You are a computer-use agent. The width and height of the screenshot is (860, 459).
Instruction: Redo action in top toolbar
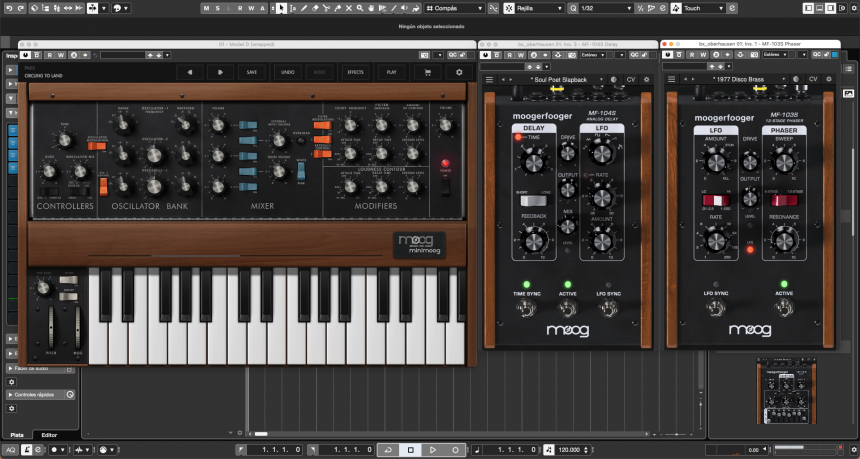[21, 8]
